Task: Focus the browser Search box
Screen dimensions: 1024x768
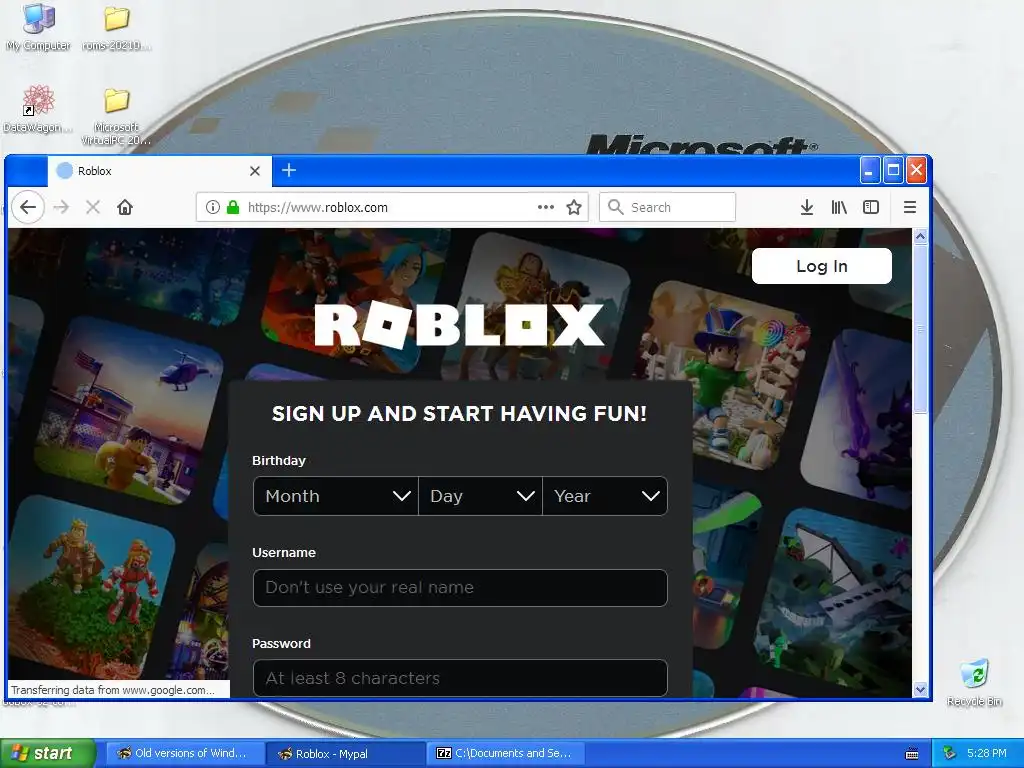Action: click(x=667, y=207)
